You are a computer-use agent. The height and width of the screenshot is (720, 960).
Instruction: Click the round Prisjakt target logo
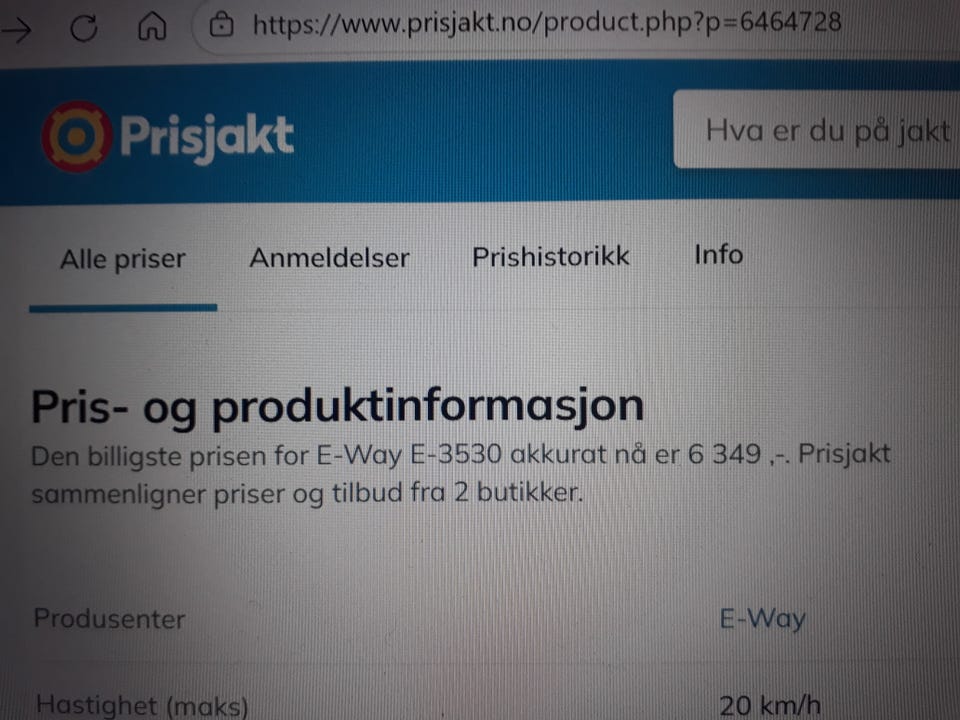77,137
